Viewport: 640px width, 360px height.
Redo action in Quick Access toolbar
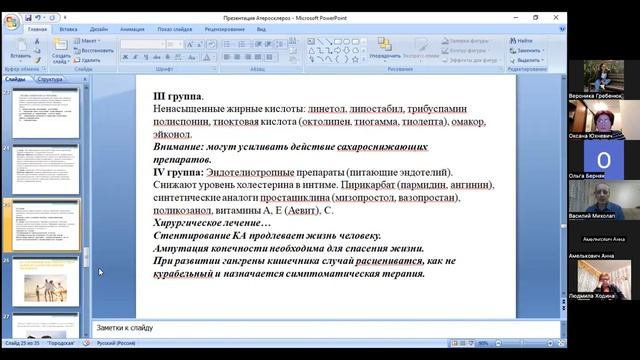(52, 18)
